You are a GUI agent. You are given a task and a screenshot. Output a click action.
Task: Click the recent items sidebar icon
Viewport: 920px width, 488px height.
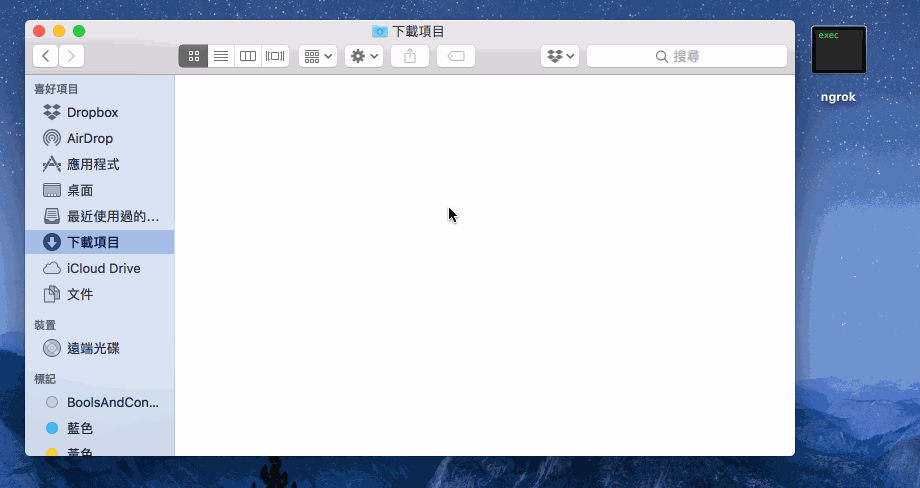[x=52, y=216]
